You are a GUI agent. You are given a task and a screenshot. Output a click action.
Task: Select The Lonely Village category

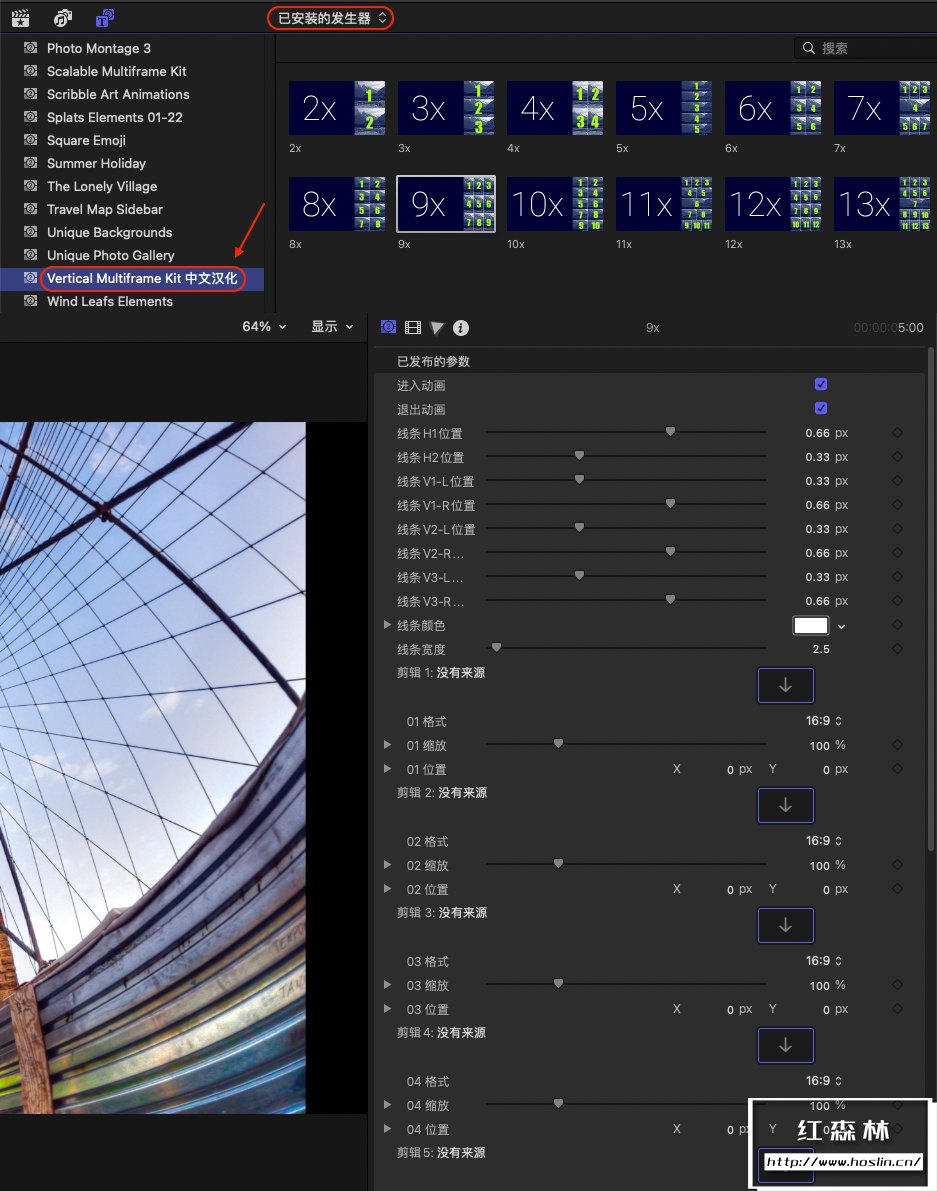pyautogui.click(x=102, y=186)
